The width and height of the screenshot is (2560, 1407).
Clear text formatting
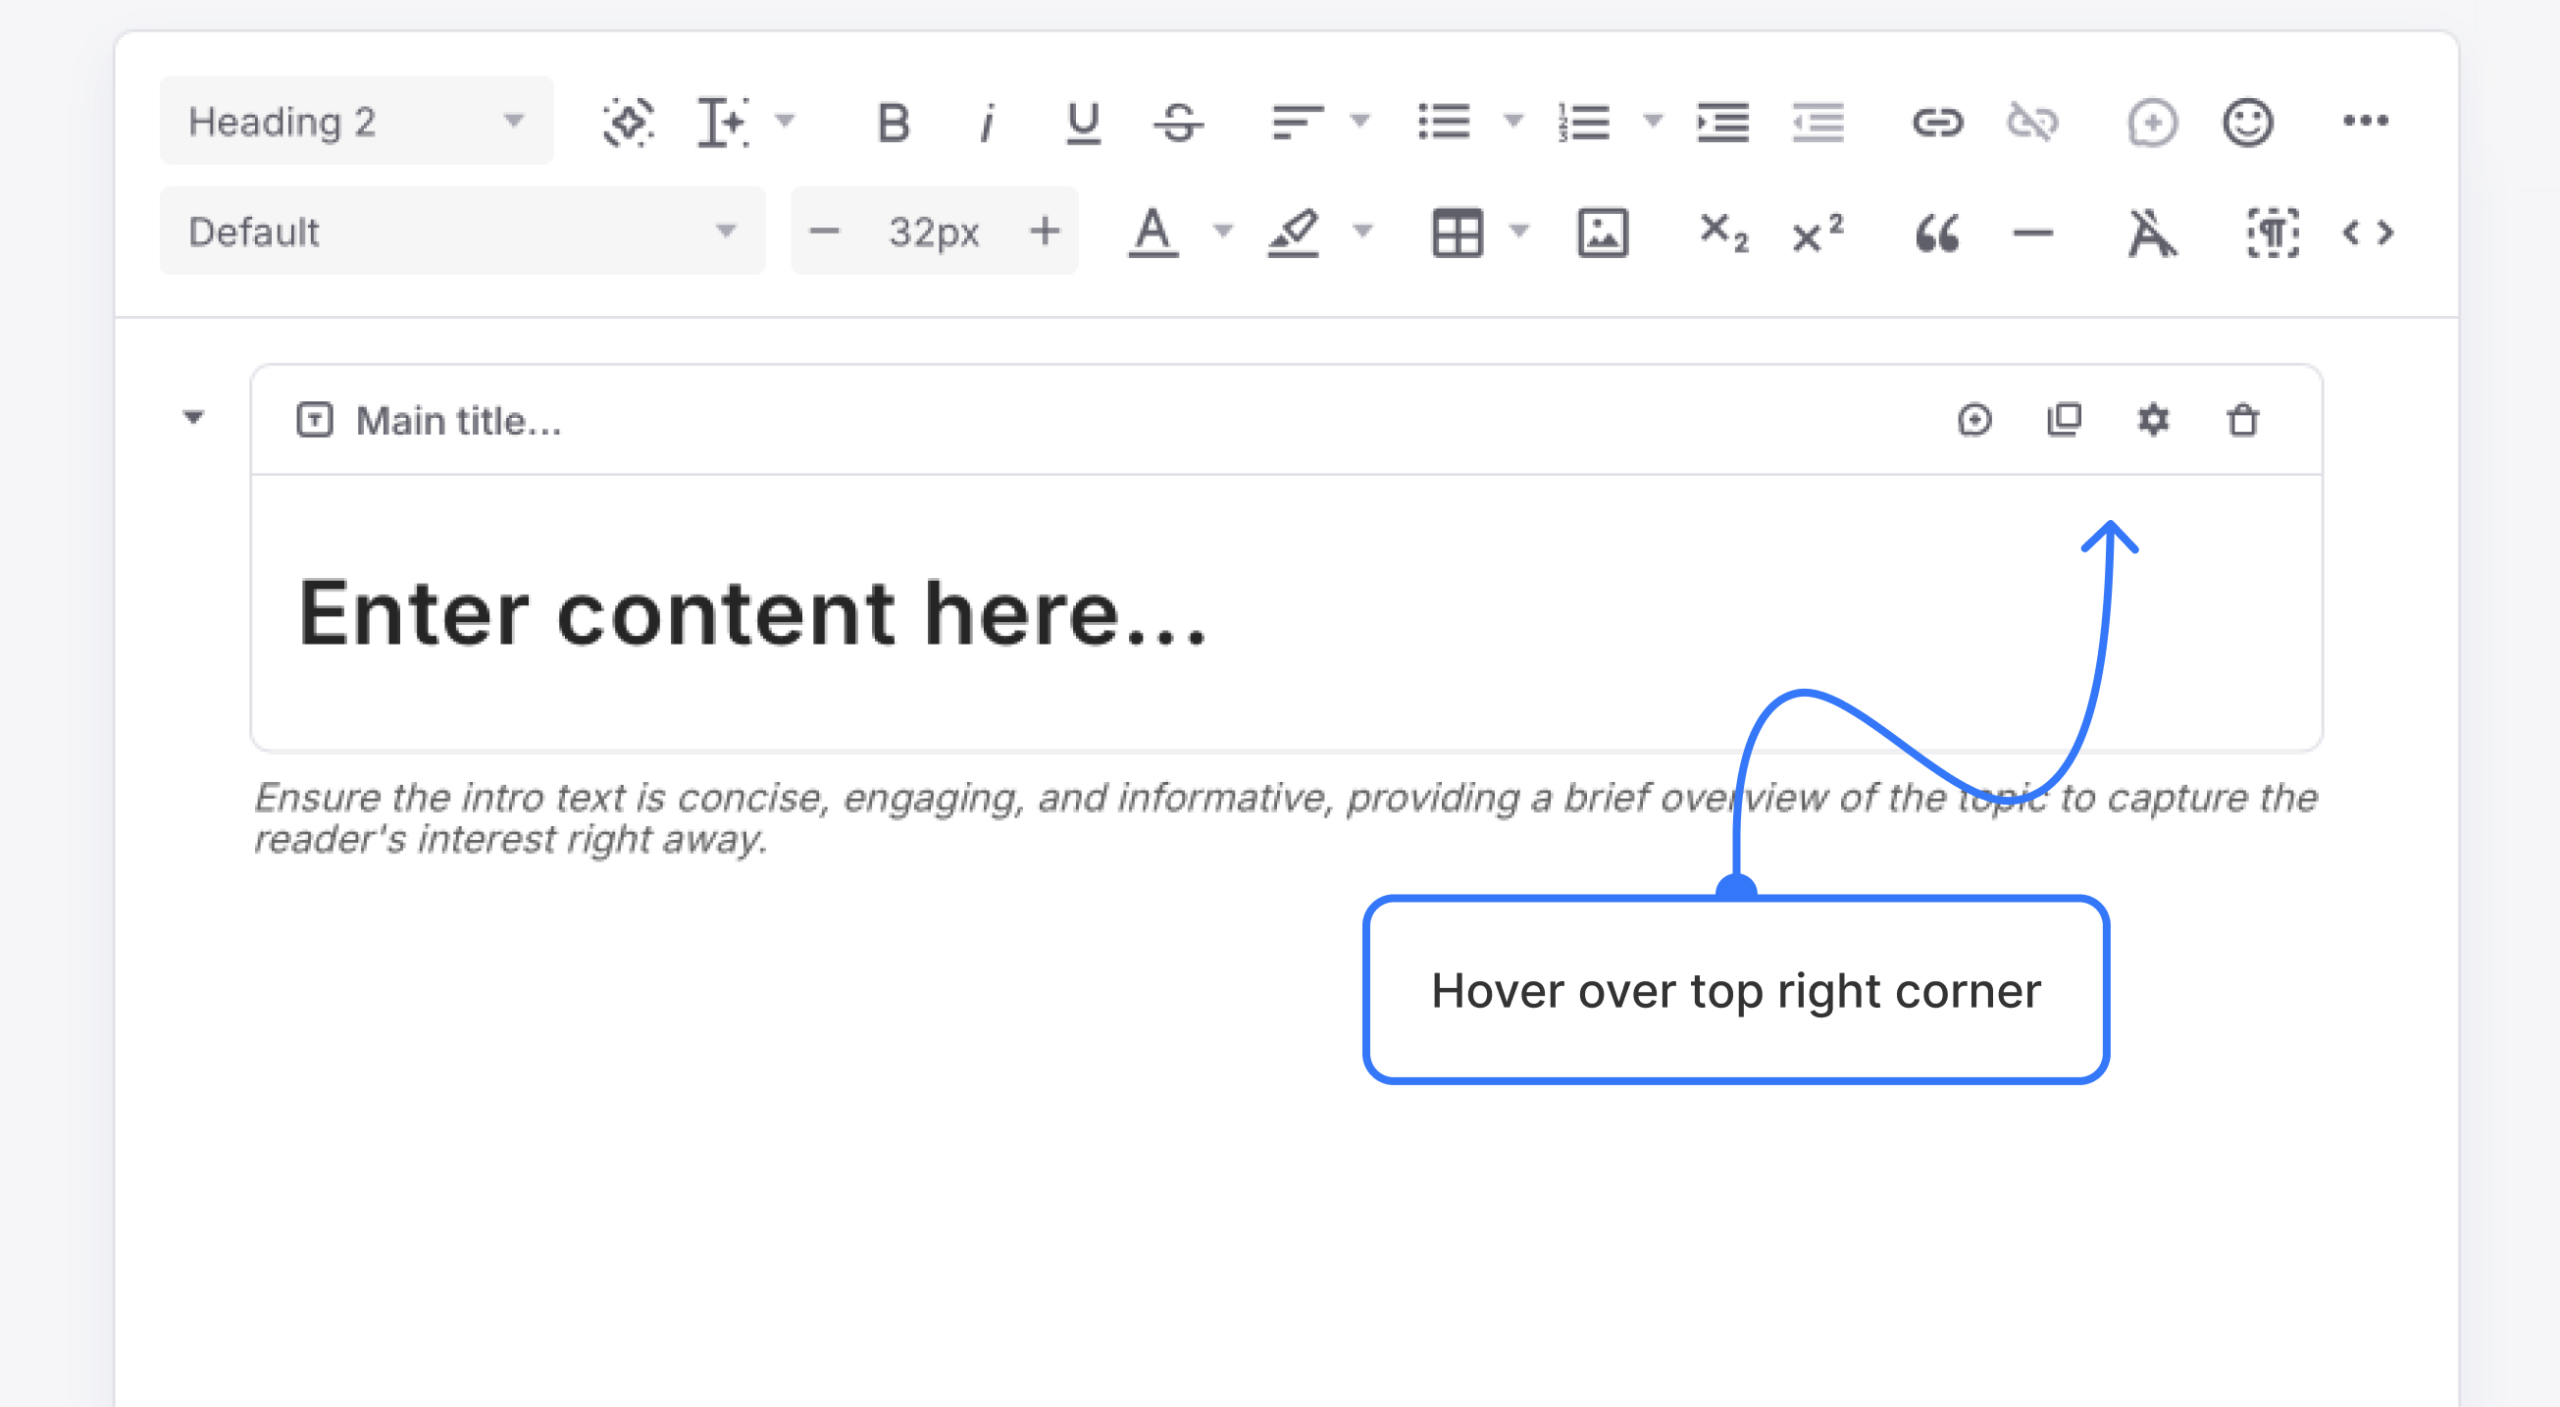(x=2152, y=231)
